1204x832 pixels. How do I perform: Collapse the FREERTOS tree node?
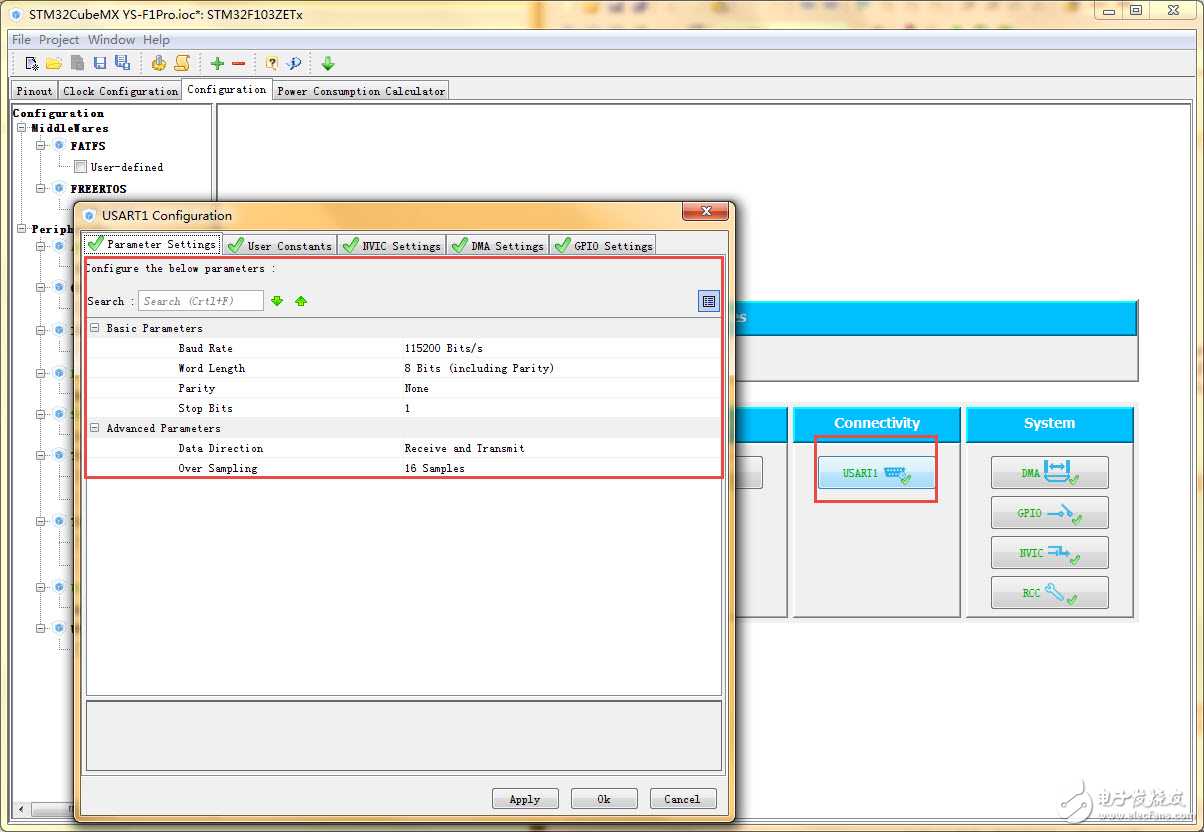tap(42, 188)
